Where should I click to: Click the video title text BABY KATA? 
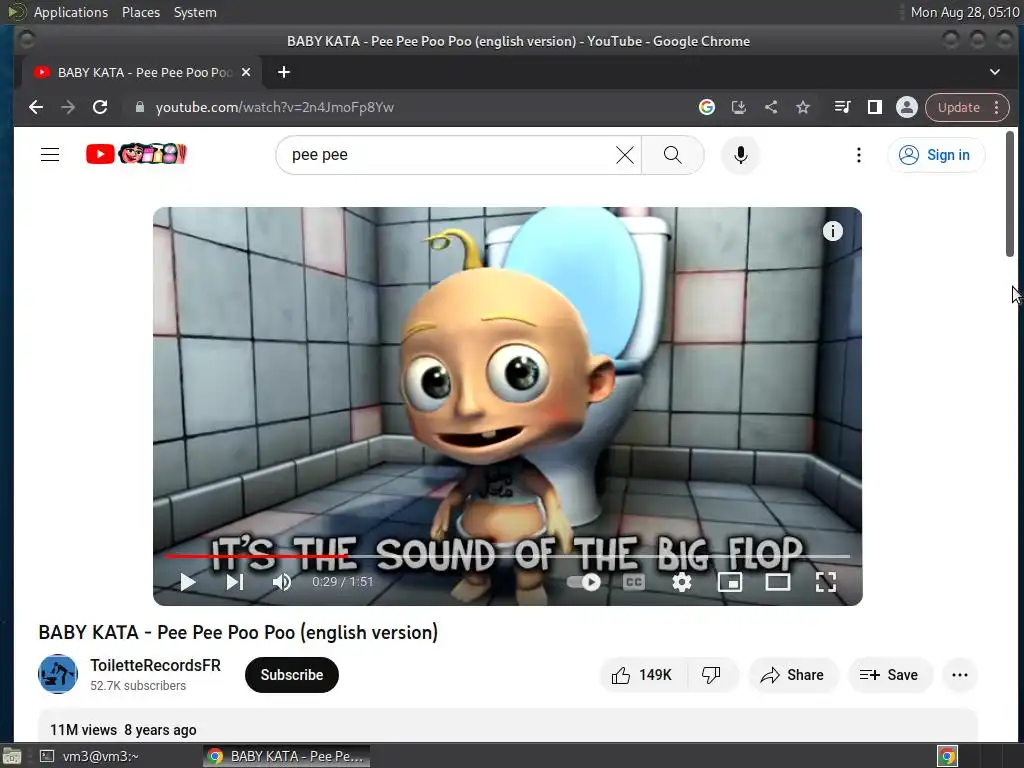(238, 632)
